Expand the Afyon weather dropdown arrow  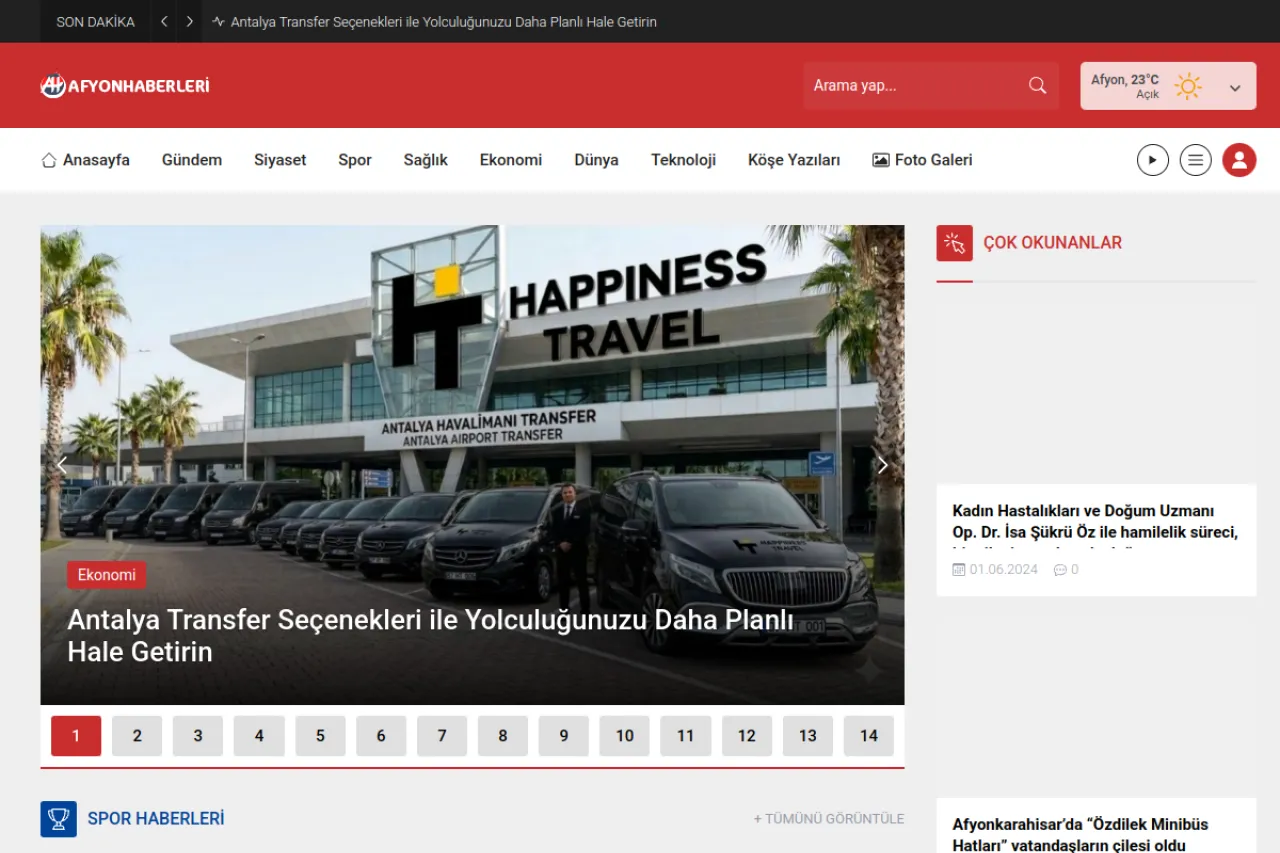[x=1235, y=88]
